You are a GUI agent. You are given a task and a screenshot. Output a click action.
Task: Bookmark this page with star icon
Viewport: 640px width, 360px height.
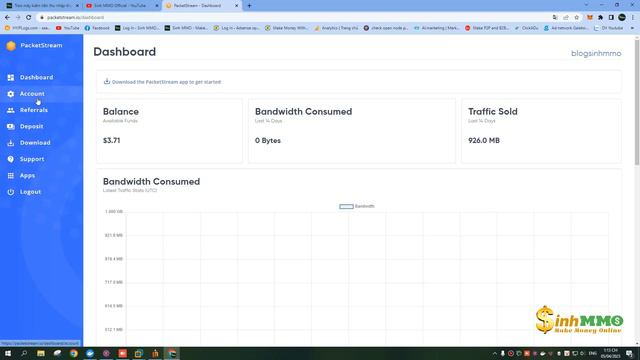[x=576, y=17]
